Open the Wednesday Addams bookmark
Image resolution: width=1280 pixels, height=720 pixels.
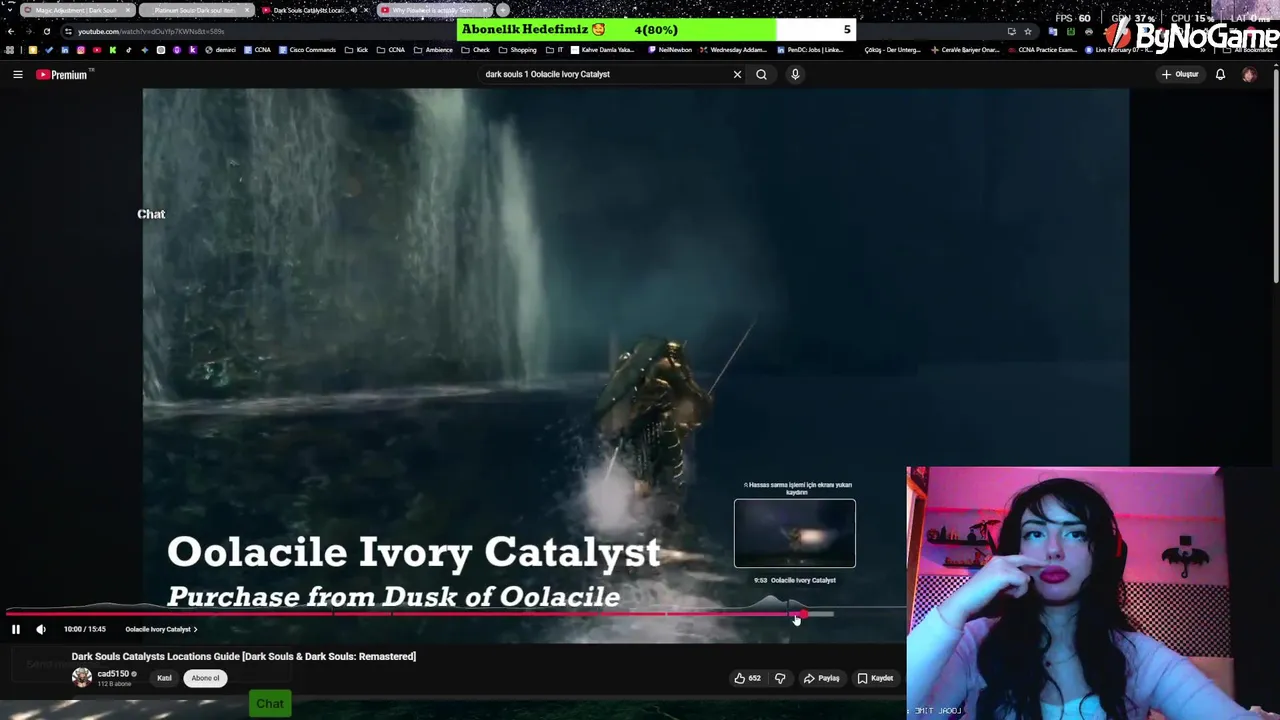pyautogui.click(x=735, y=50)
